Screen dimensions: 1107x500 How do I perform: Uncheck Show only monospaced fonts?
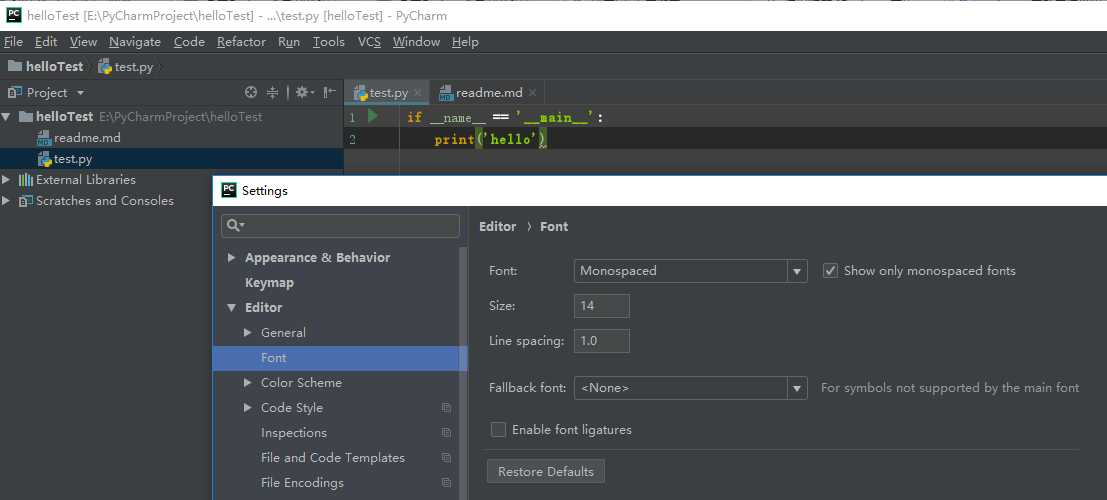[x=830, y=270]
